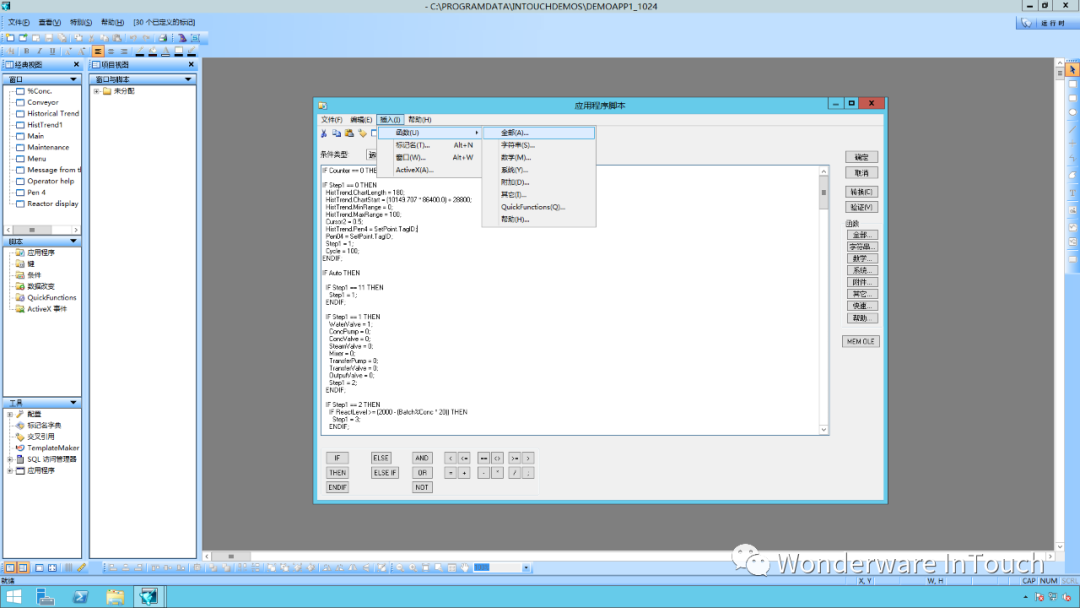Open the TemplateMaker tool

[55, 448]
